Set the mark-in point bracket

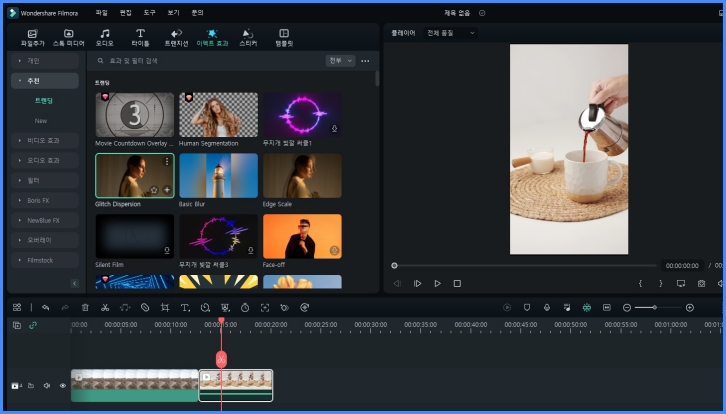click(x=640, y=283)
